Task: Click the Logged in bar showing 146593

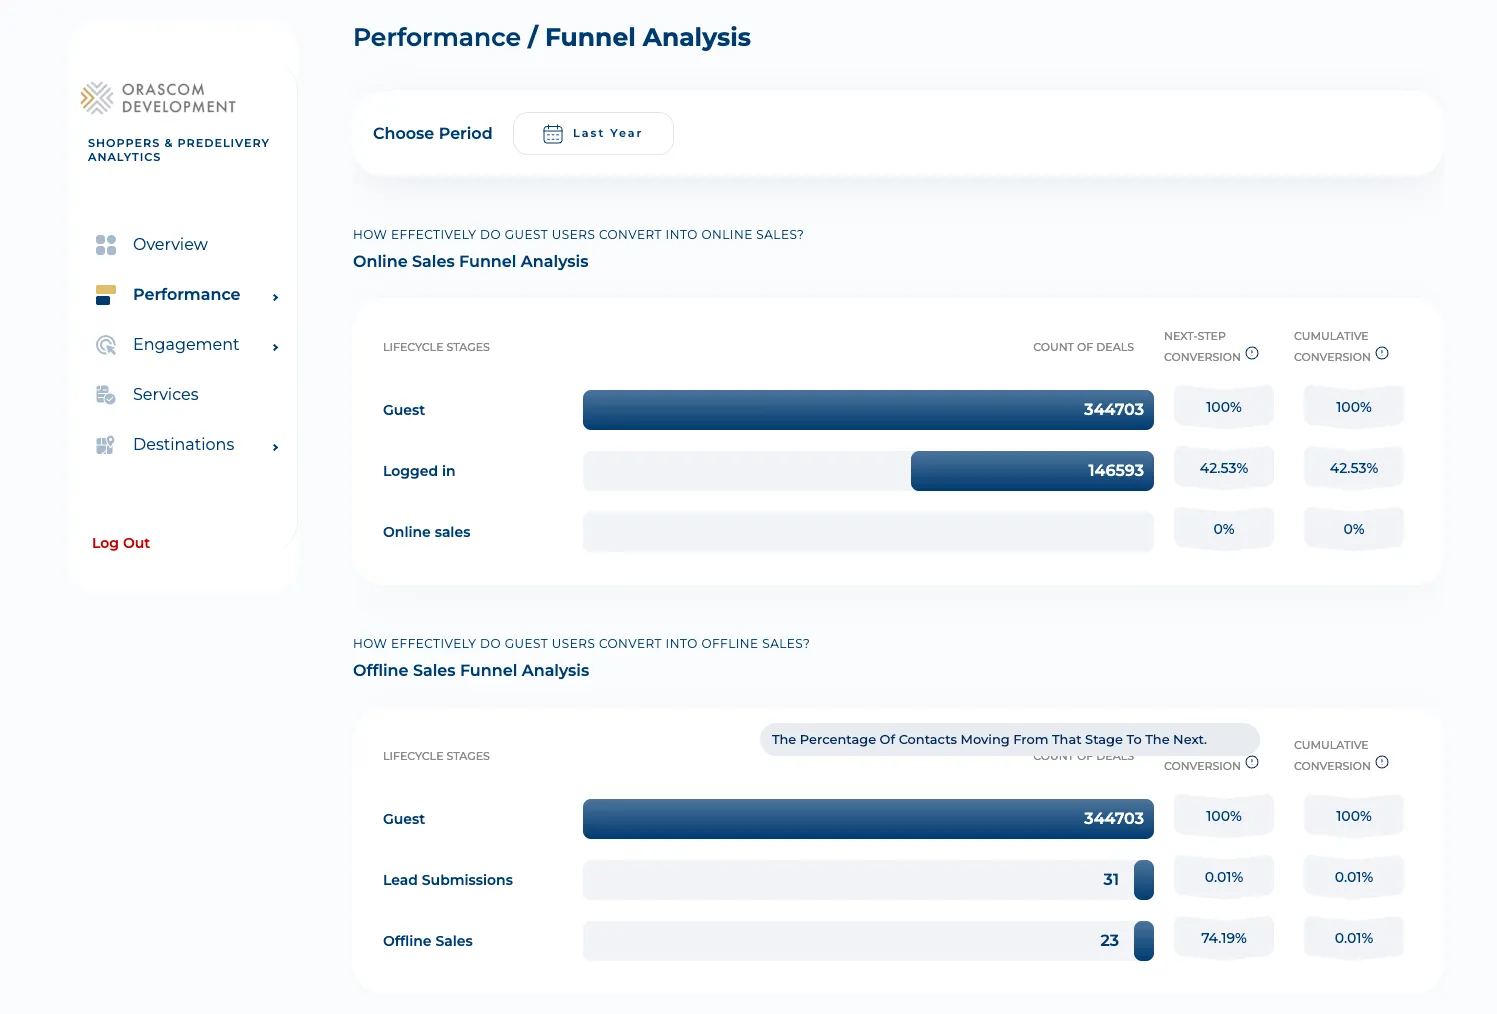Action: 1032,471
